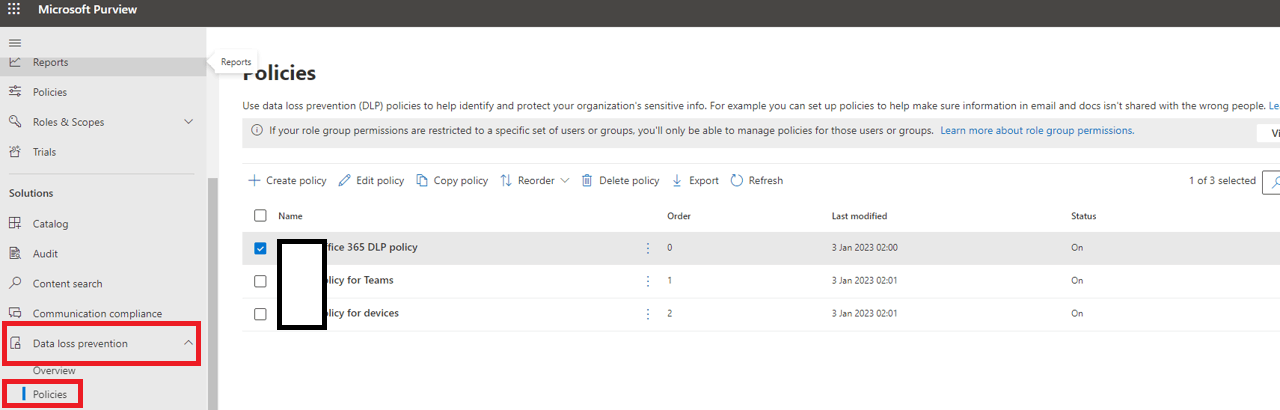Viewport: 1280px width, 410px height.
Task: Open Audit in the sidebar
Action: tap(46, 254)
